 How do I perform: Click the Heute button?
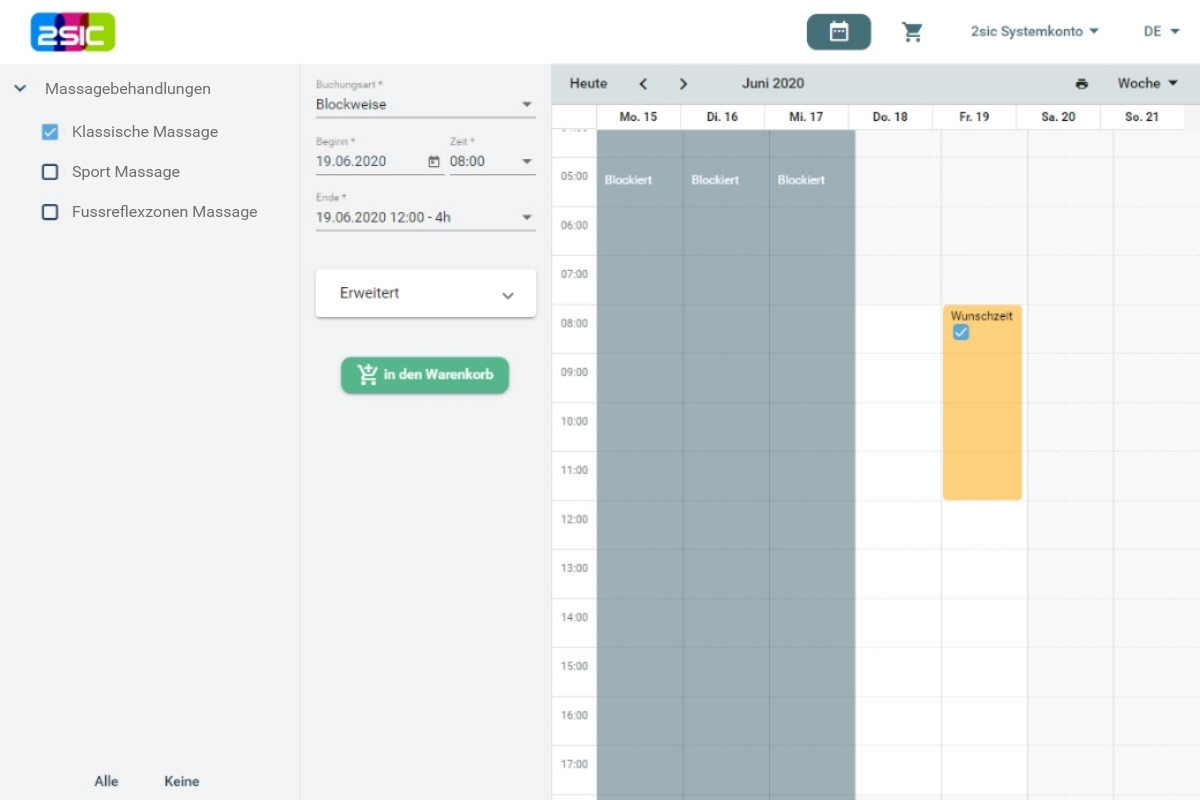(588, 84)
